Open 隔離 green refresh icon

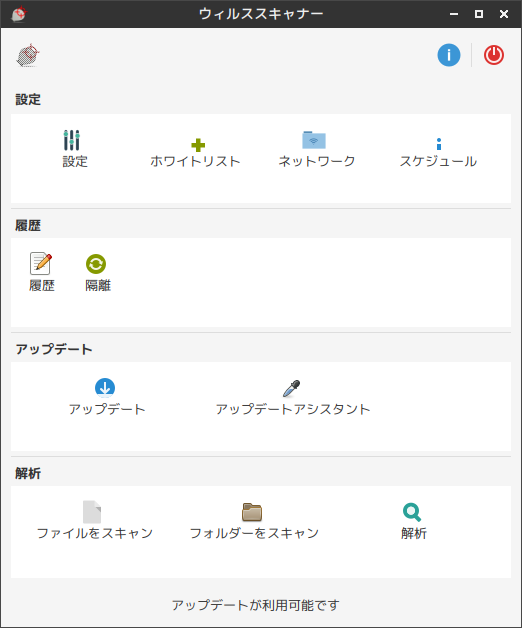pyautogui.click(x=96, y=264)
